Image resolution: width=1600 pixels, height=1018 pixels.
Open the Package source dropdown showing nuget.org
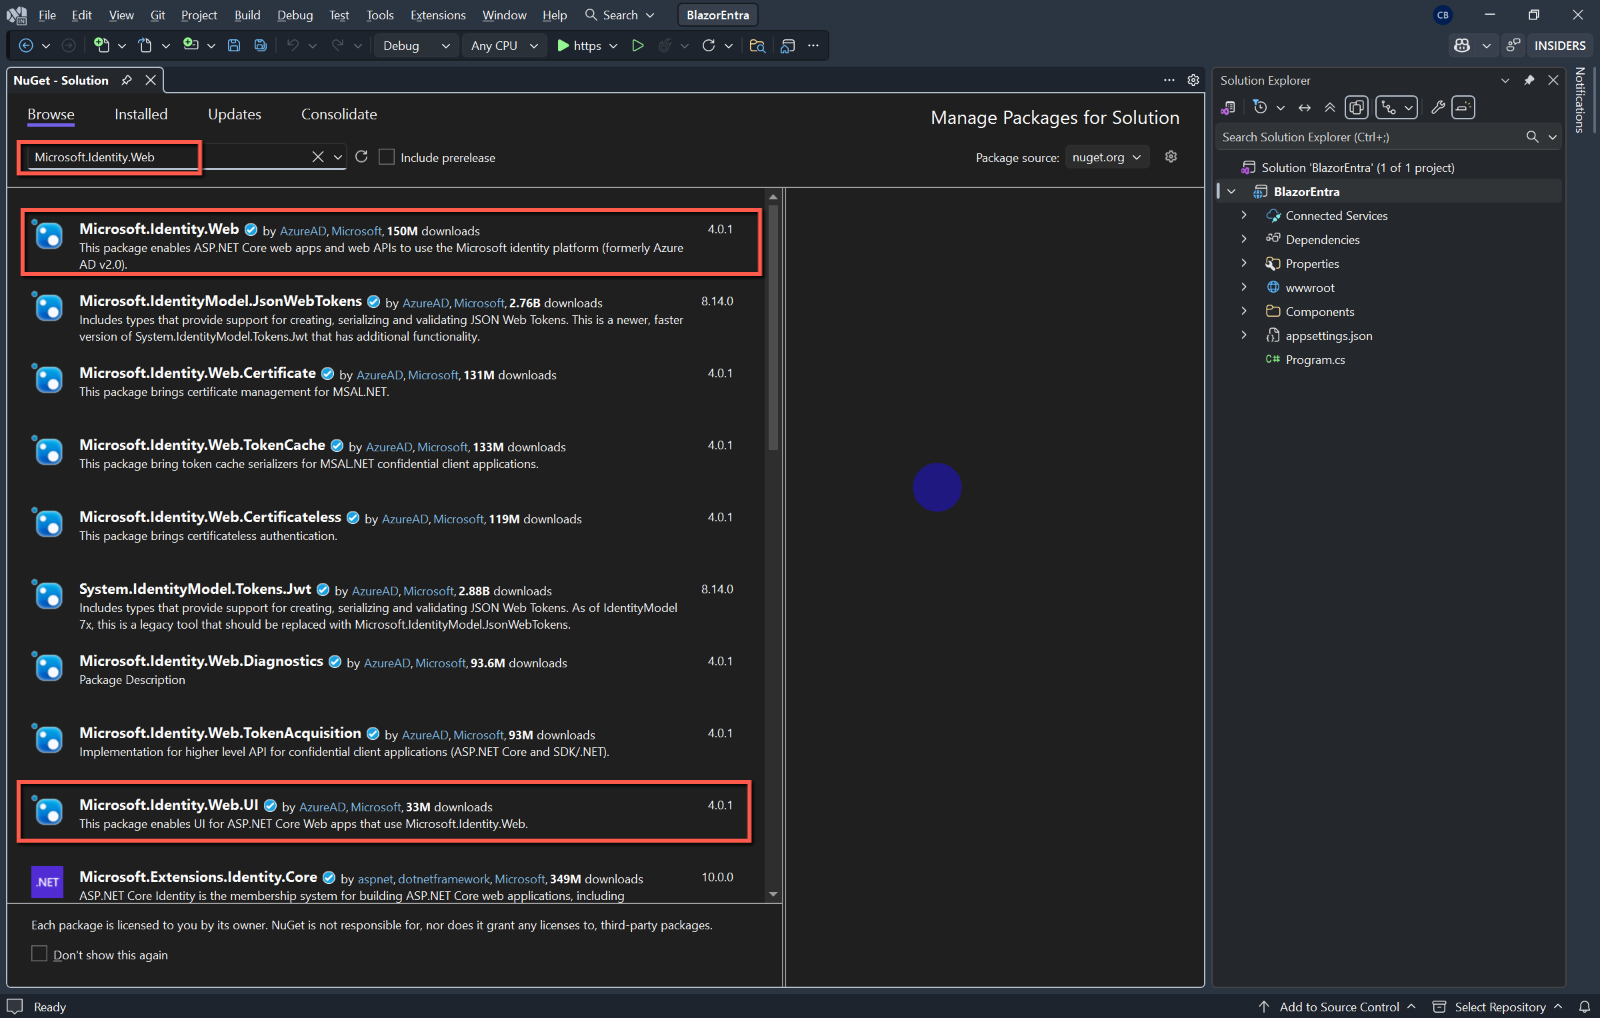(x=1106, y=157)
